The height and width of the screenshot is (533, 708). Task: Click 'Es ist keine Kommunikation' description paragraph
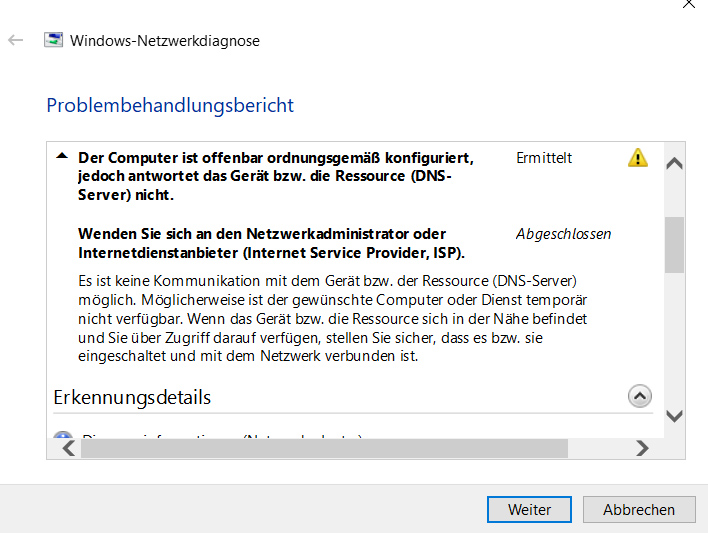coord(333,318)
